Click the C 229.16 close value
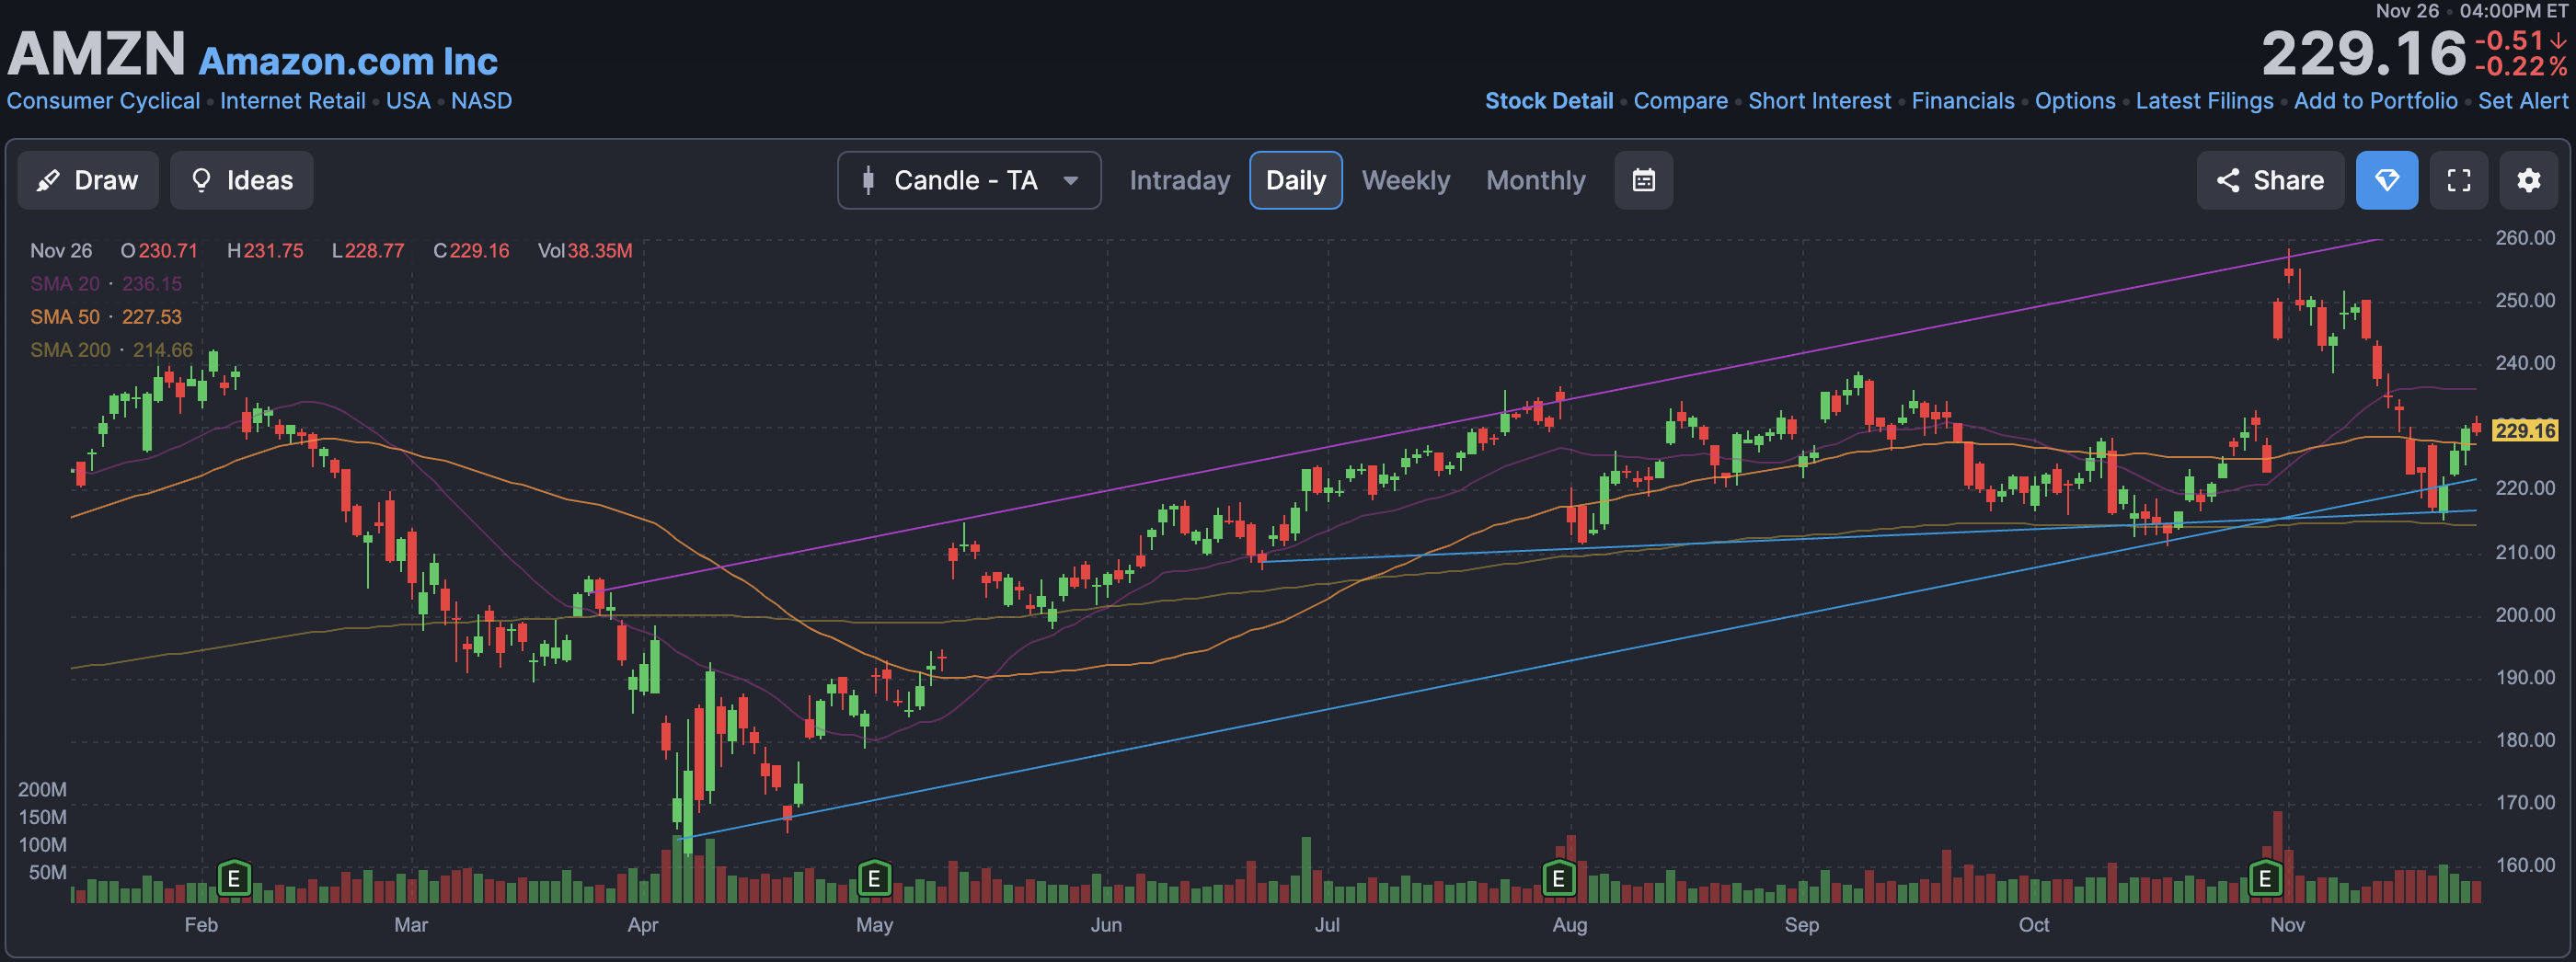 tap(471, 251)
